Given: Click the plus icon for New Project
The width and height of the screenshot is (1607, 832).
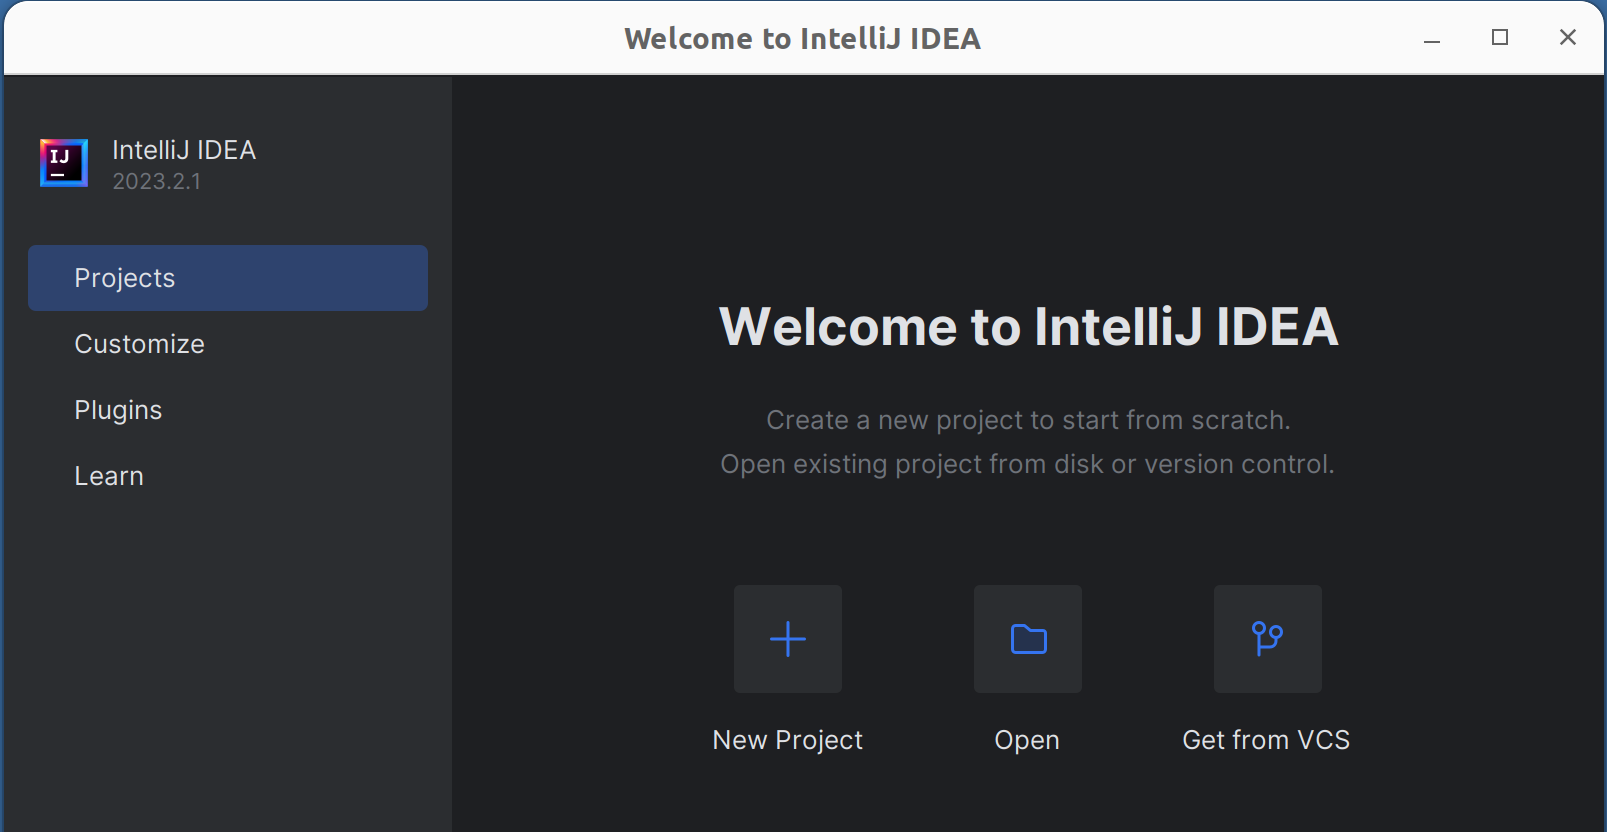Looking at the screenshot, I should [788, 639].
